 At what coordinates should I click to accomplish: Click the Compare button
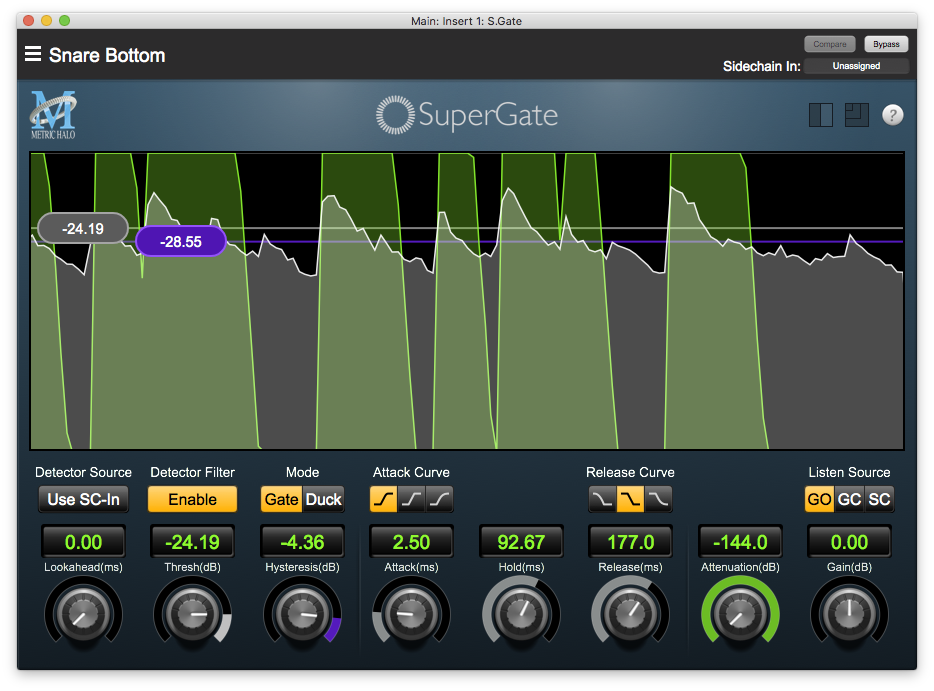(830, 44)
